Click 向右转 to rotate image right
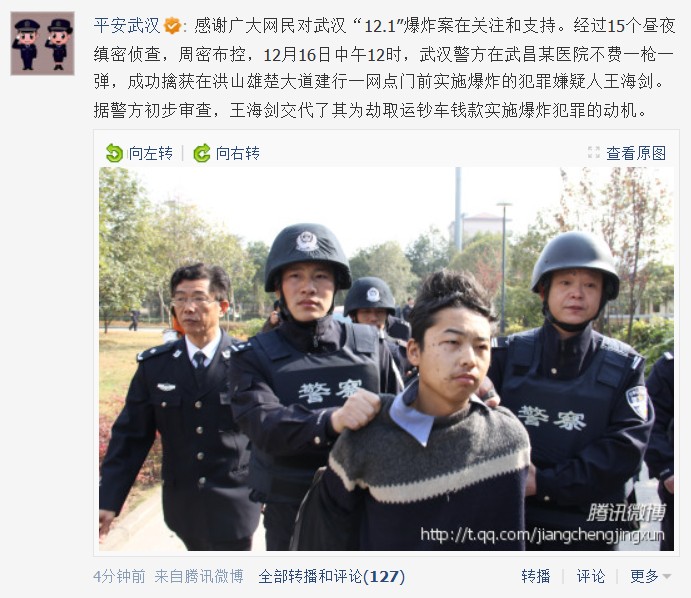The width and height of the screenshot is (691, 598). click(238, 153)
